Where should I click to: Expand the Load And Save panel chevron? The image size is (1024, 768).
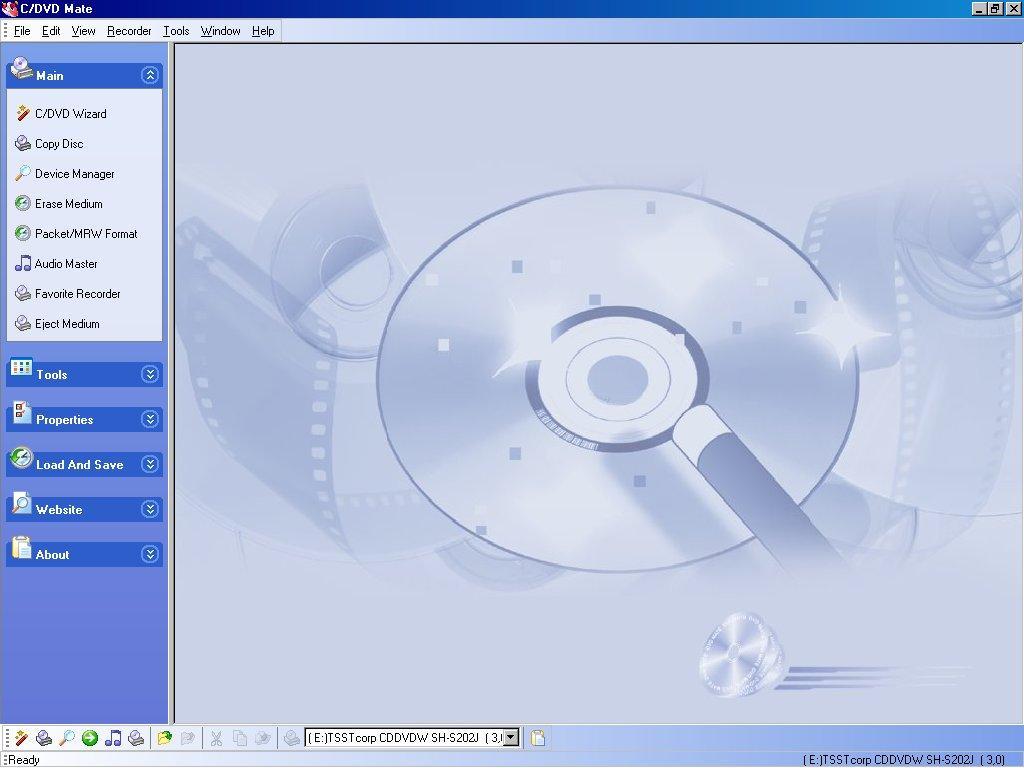[x=150, y=464]
